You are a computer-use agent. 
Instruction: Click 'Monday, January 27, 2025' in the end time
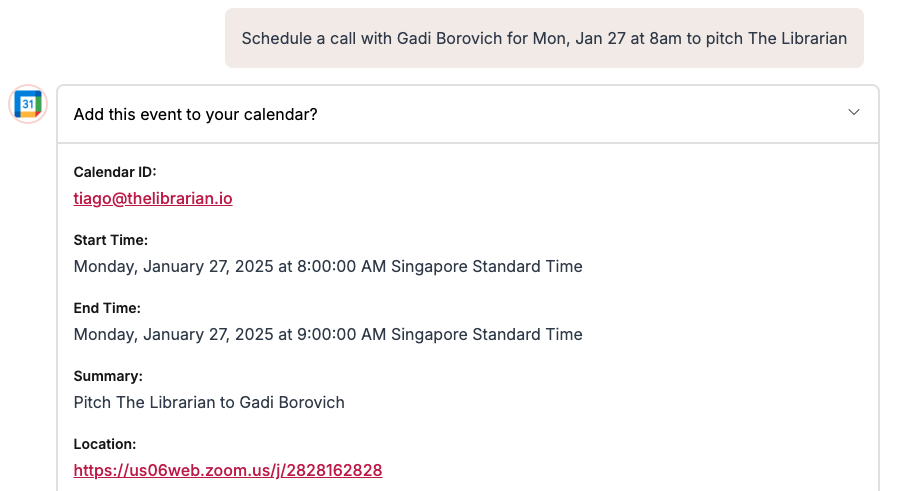click(167, 335)
